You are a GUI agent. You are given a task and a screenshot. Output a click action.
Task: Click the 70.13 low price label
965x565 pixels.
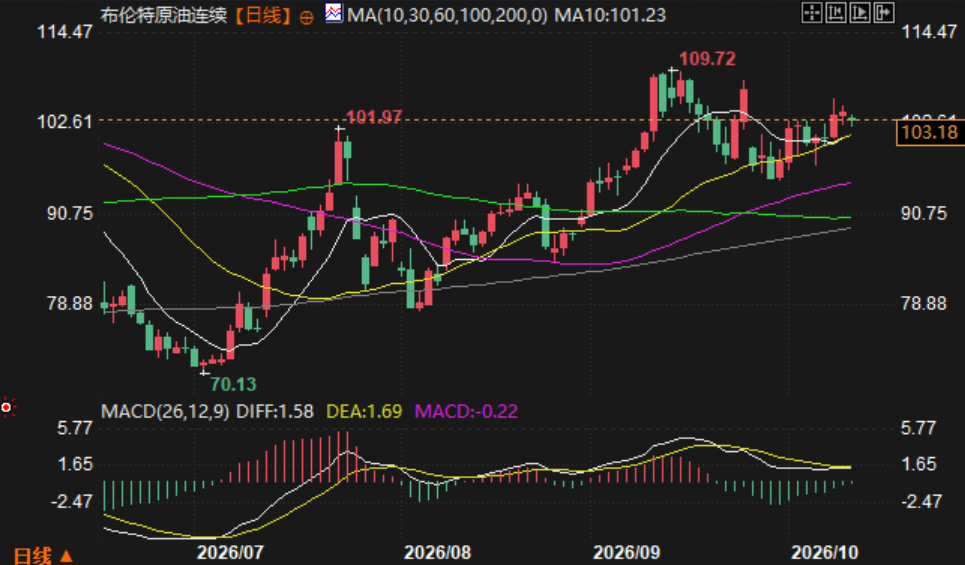233,385
